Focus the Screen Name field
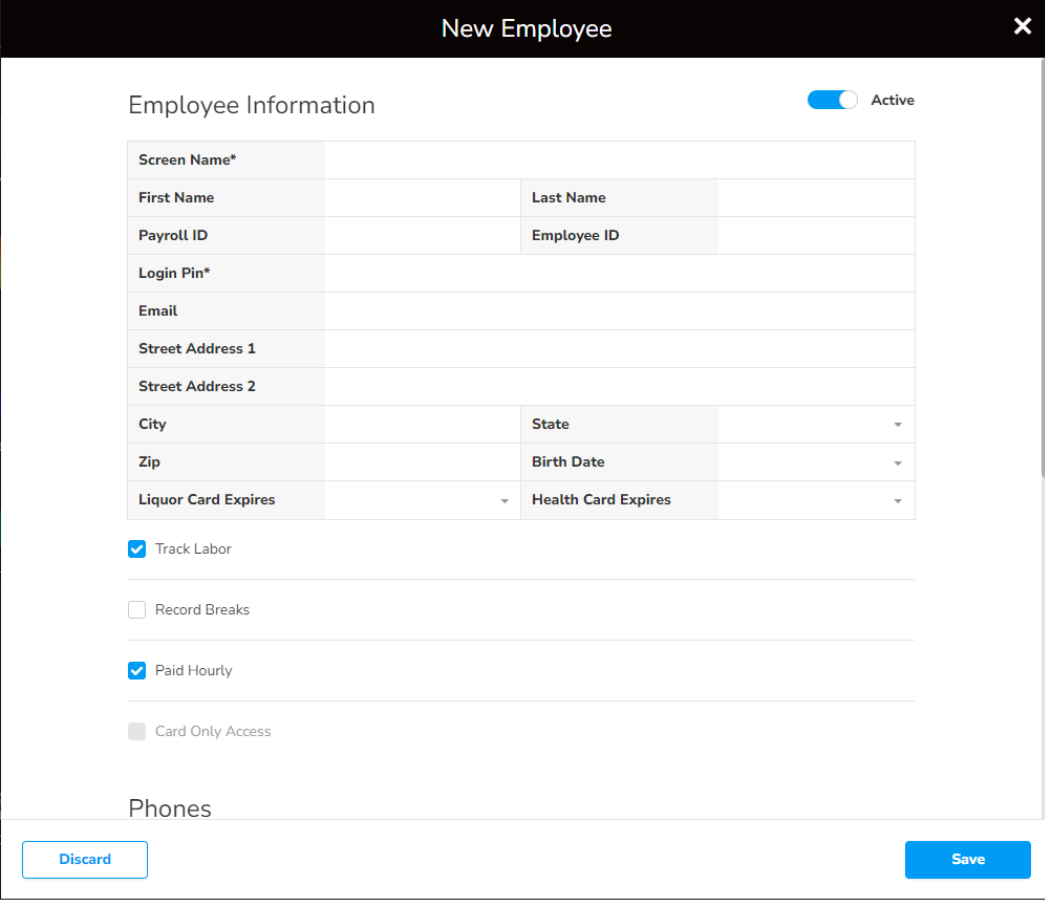Image resolution: width=1045 pixels, height=900 pixels. point(619,160)
